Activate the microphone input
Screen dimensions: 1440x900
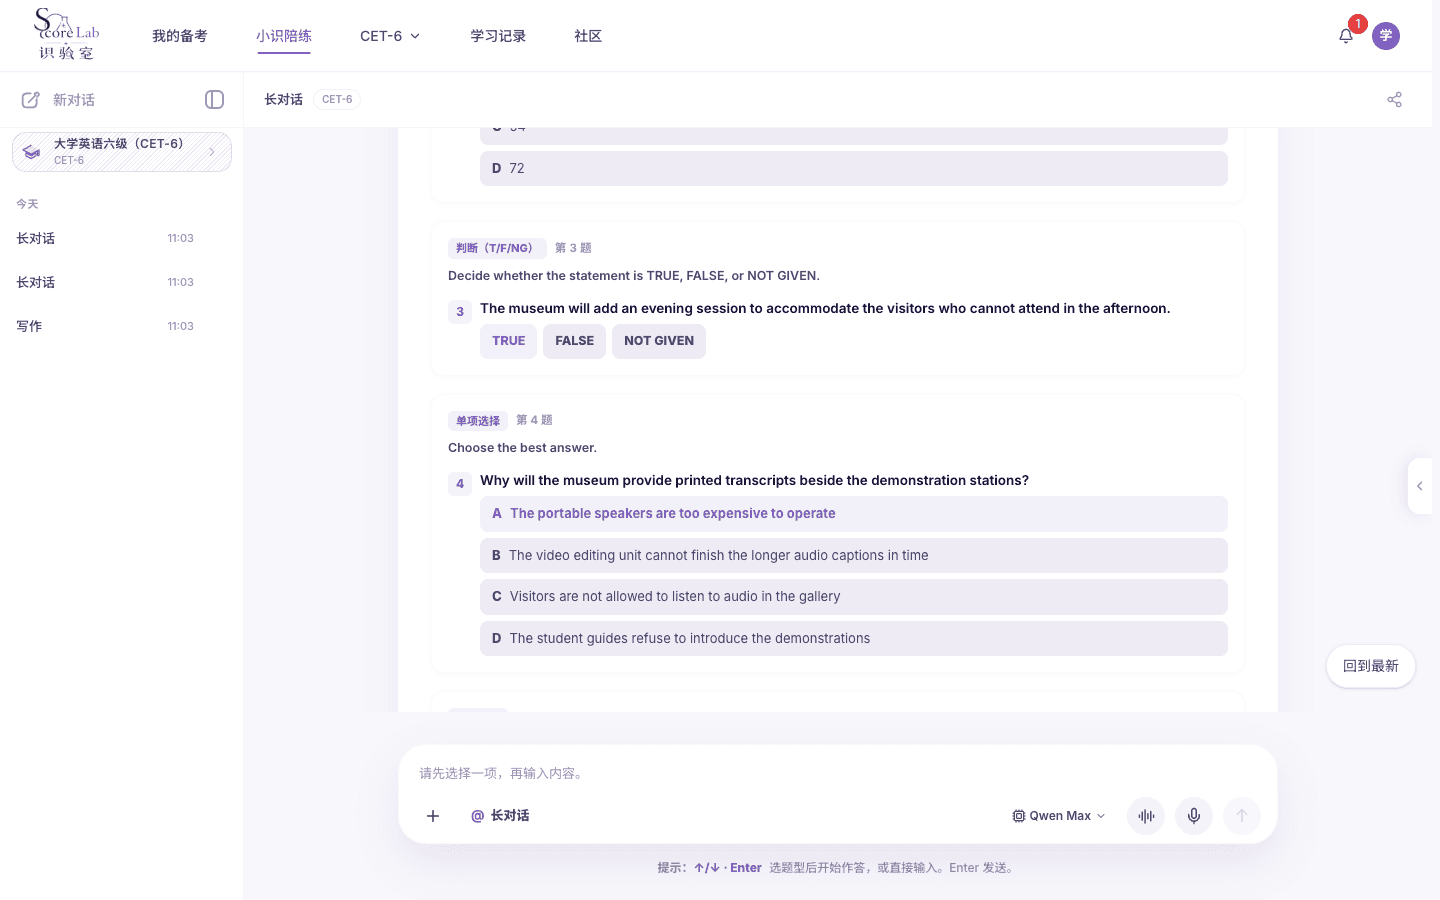coord(1194,816)
